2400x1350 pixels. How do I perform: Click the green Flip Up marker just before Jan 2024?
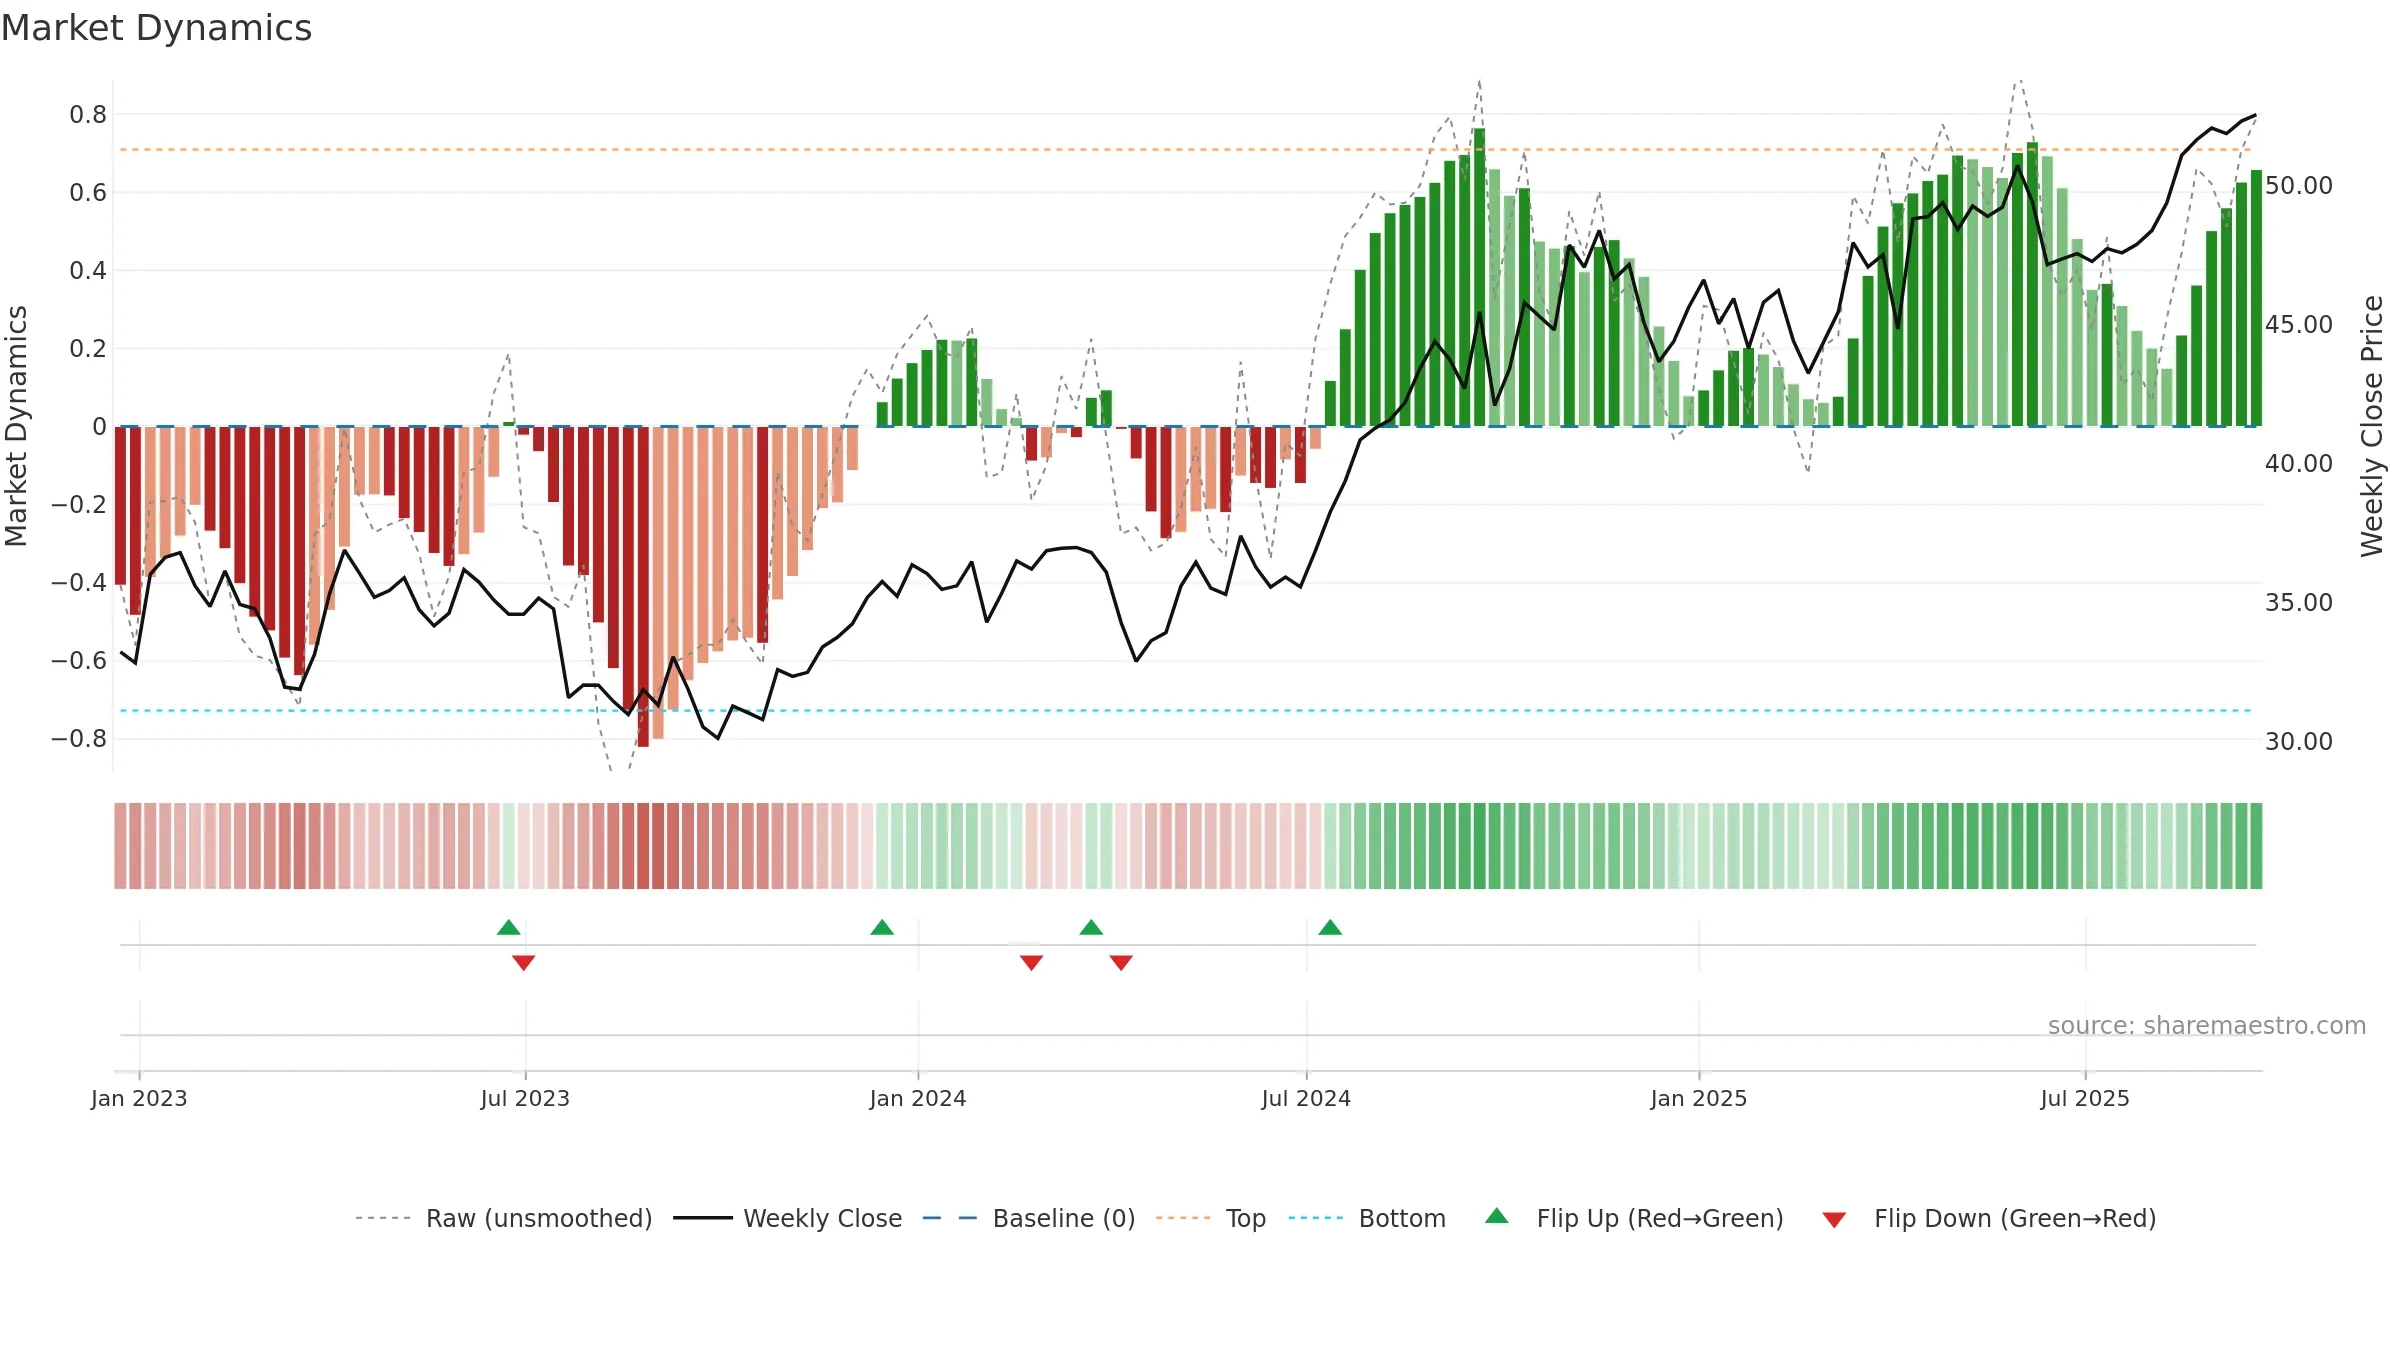[882, 928]
